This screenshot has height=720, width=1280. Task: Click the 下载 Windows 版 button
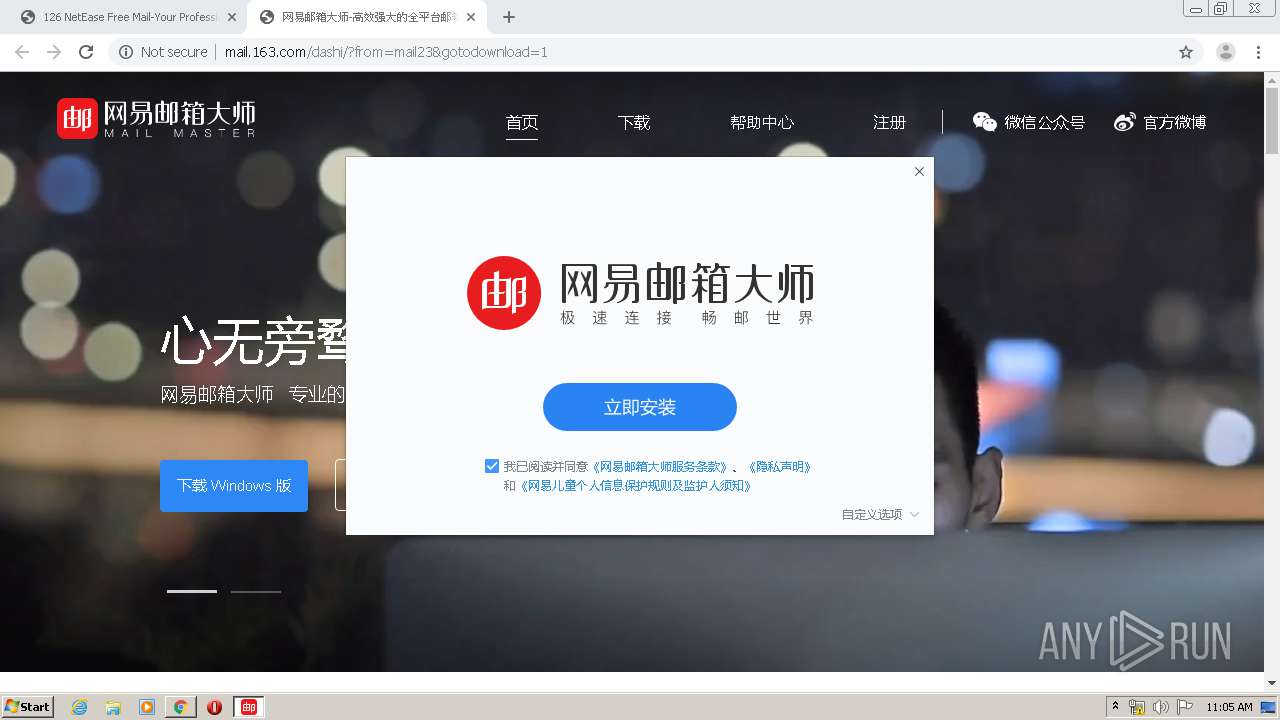[x=234, y=485]
